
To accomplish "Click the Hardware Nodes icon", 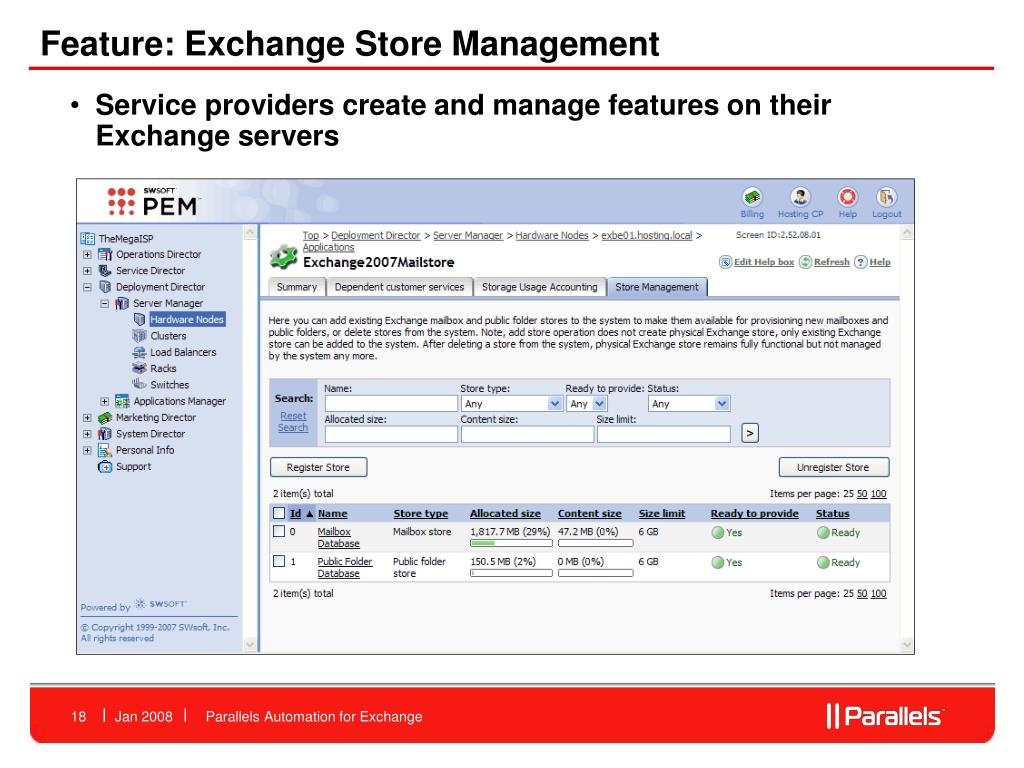I will coord(139,319).
